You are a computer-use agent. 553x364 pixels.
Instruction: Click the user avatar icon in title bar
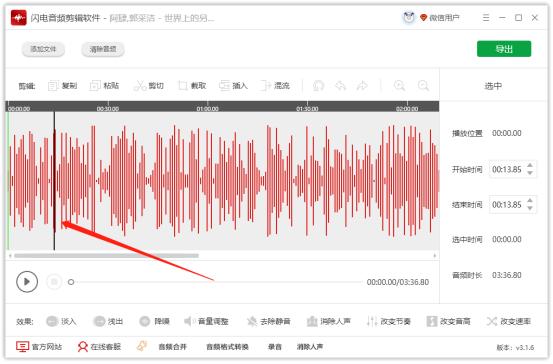(x=409, y=17)
